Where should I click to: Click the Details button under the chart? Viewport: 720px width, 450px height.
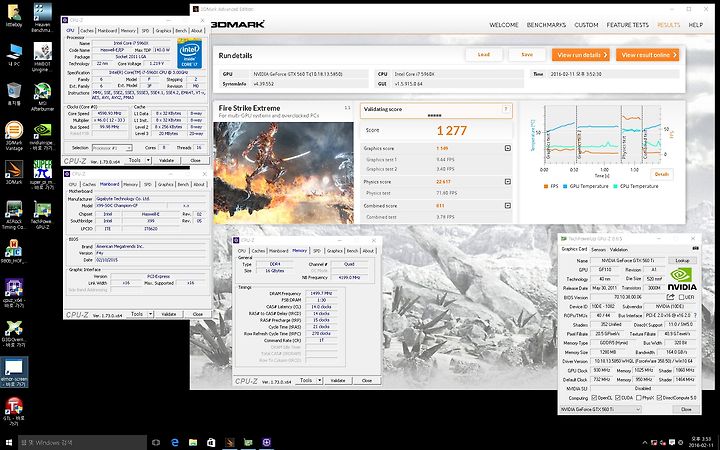pyautogui.click(x=662, y=174)
